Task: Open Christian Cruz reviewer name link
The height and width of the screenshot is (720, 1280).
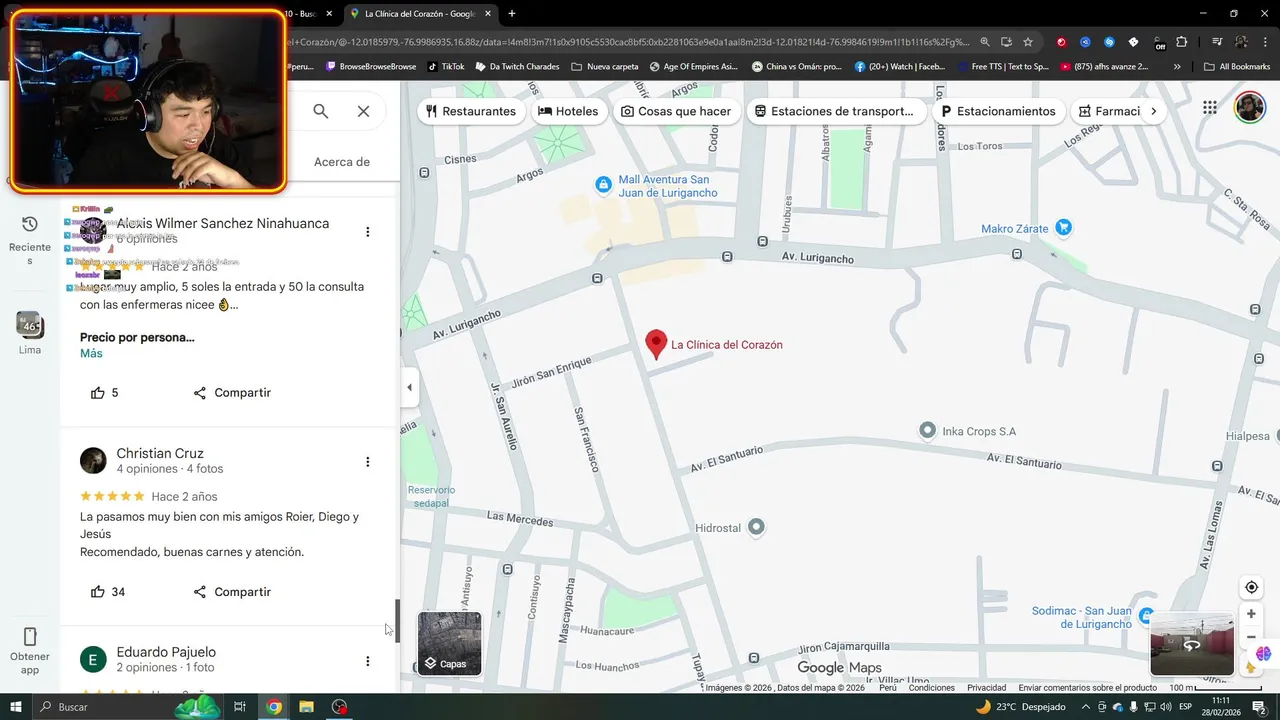Action: pos(160,453)
